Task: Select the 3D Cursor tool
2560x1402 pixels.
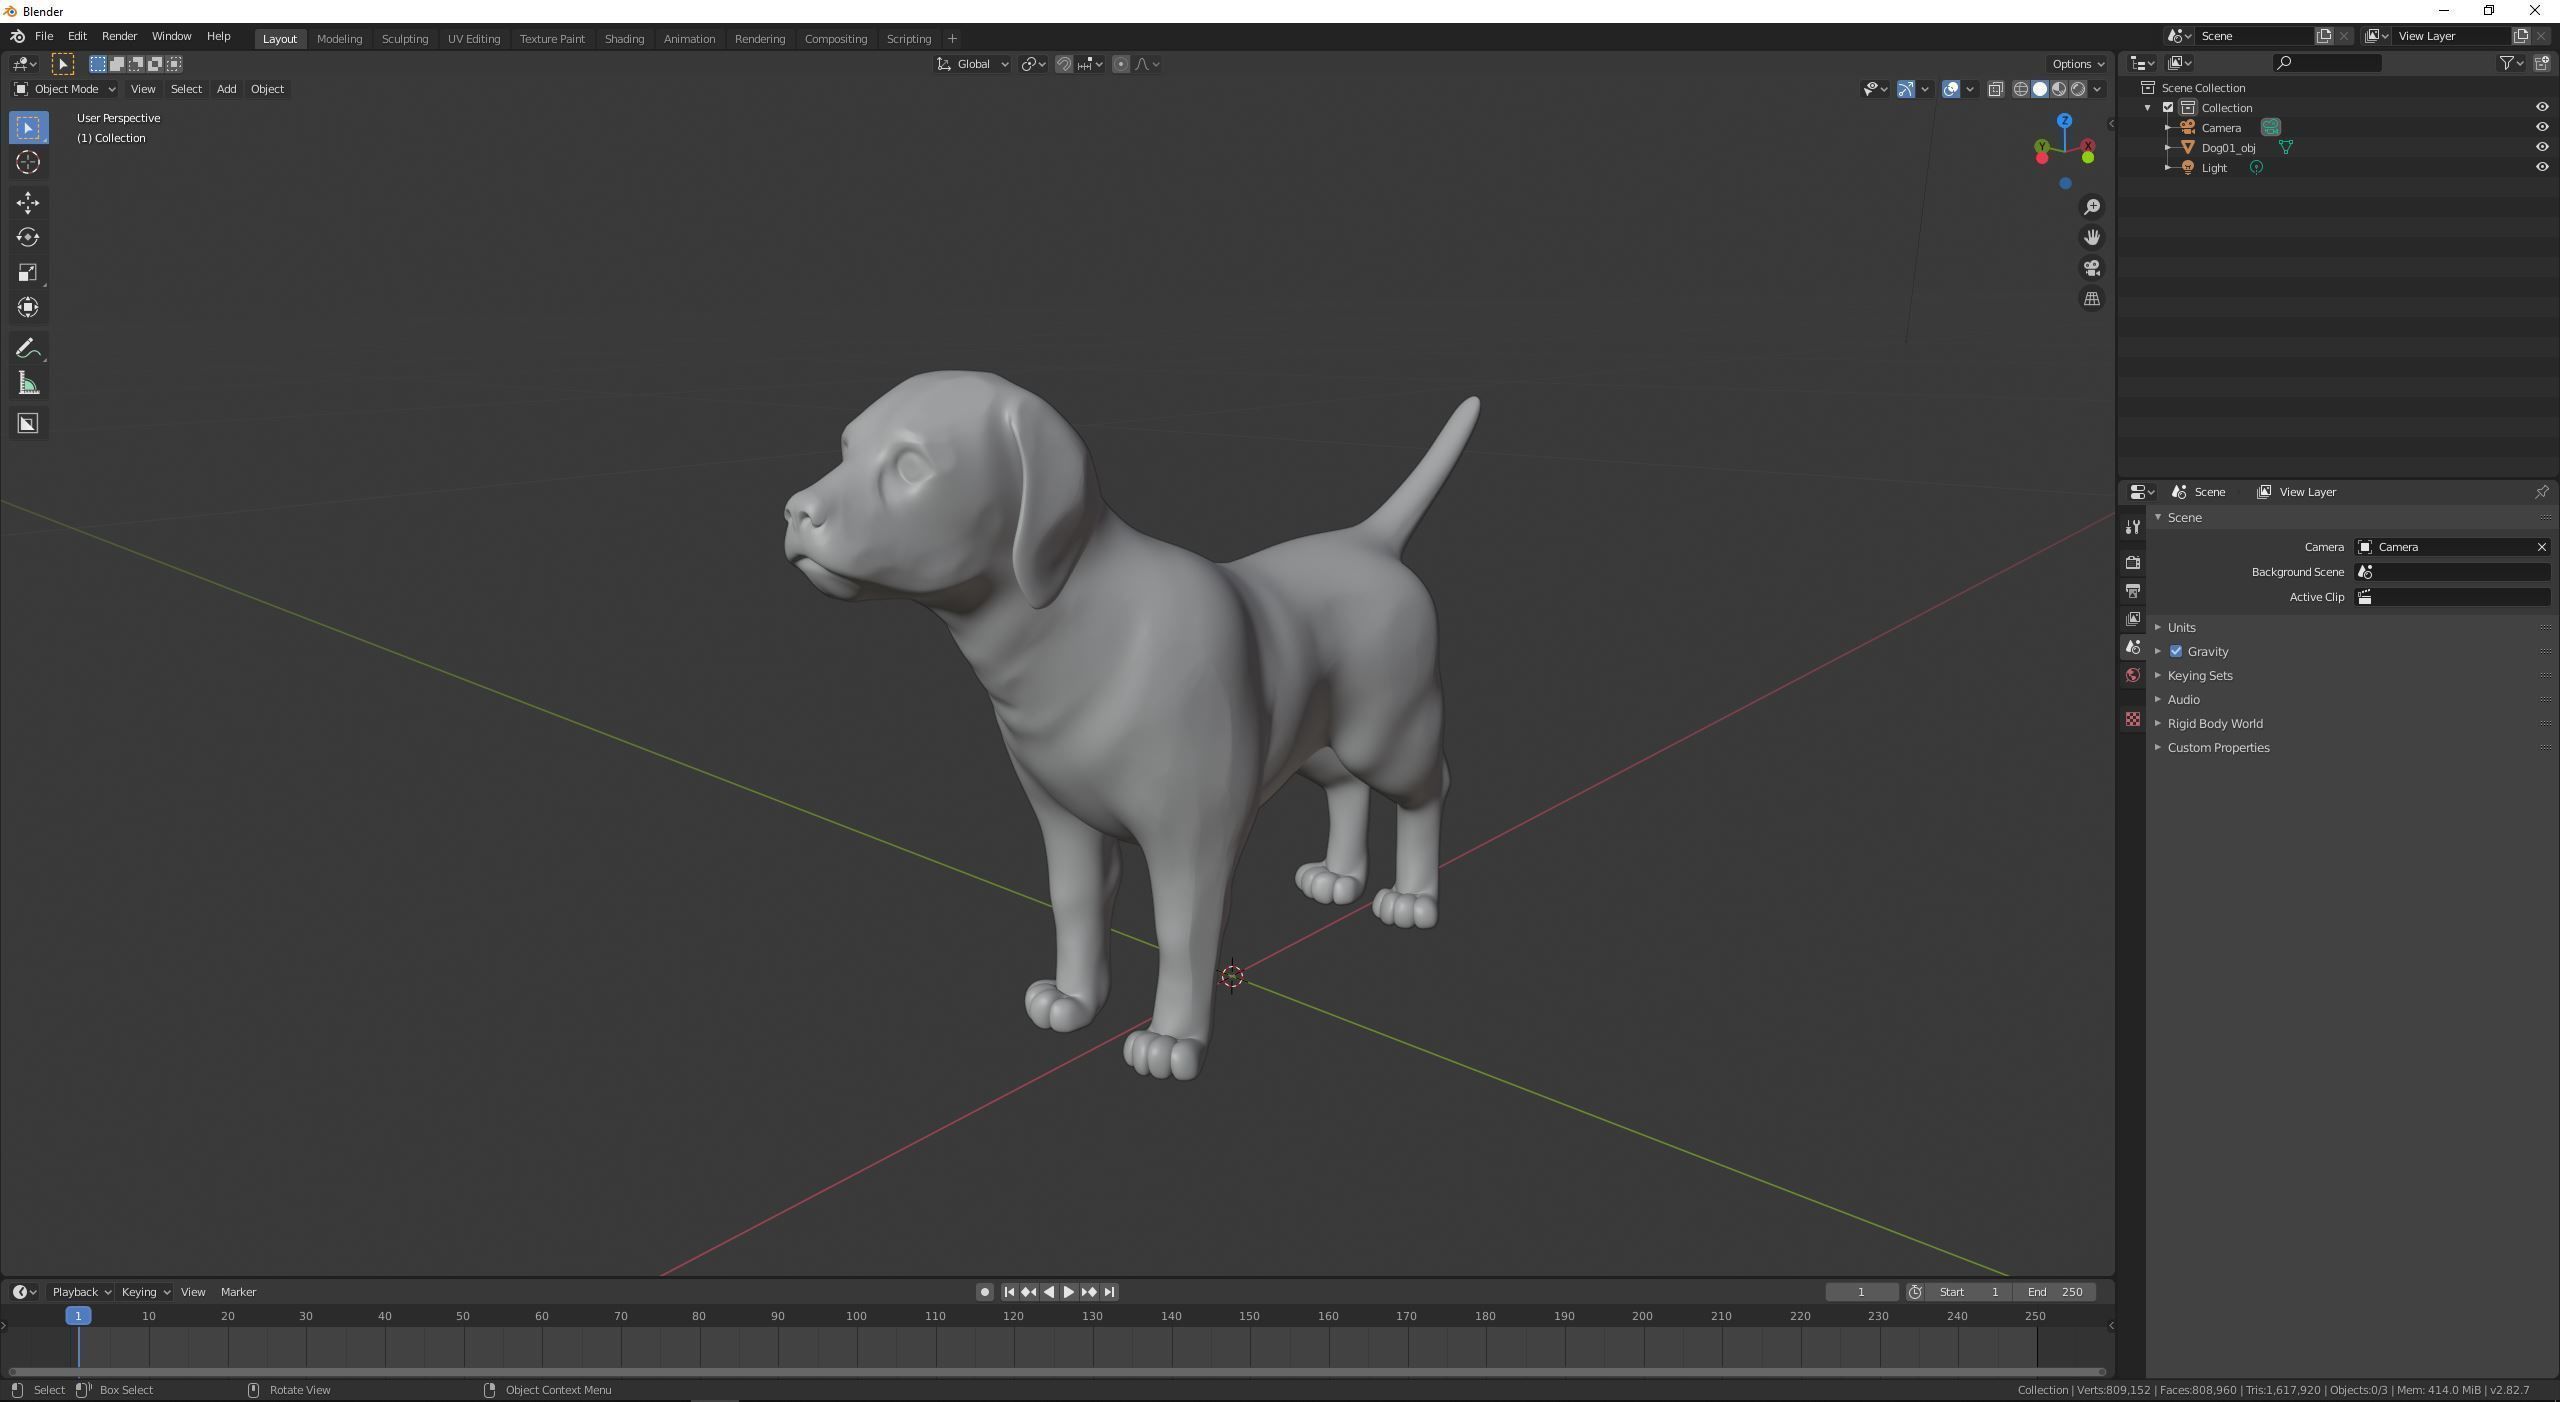Action: pos(28,163)
